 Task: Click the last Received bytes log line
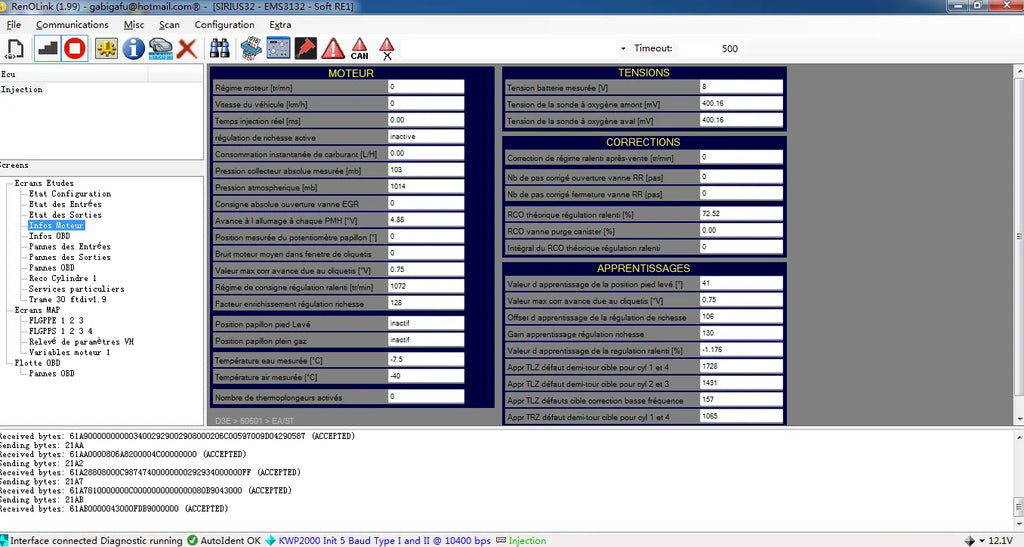114,508
